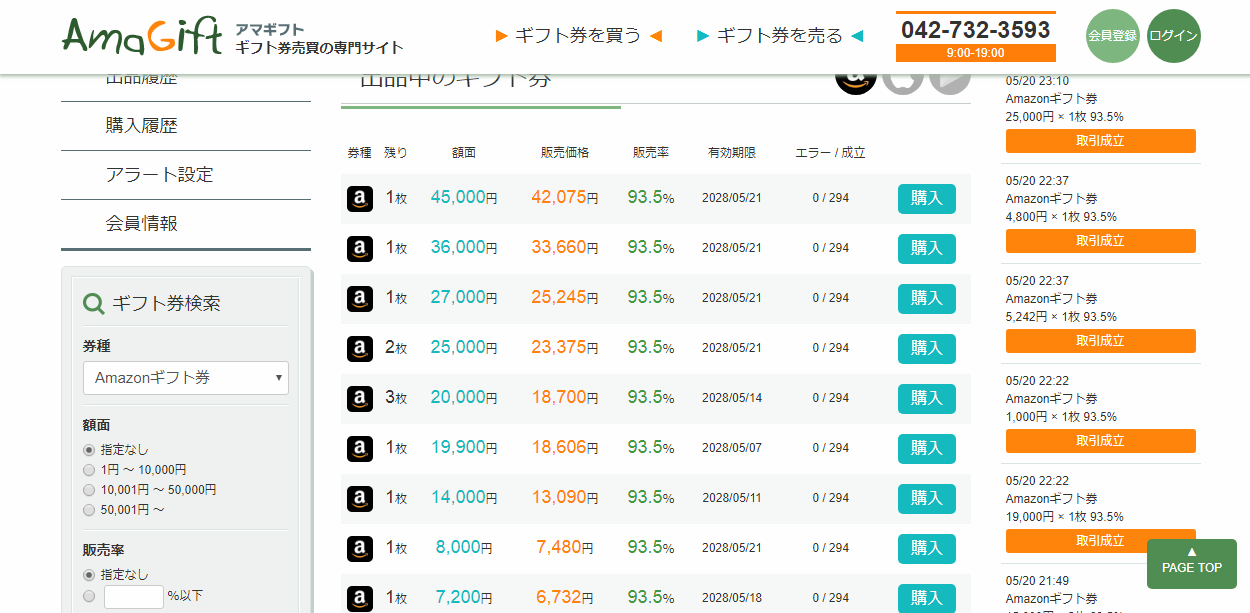Select the 50,001円～ face value radio
The height and width of the screenshot is (613, 1250).
click(89, 510)
